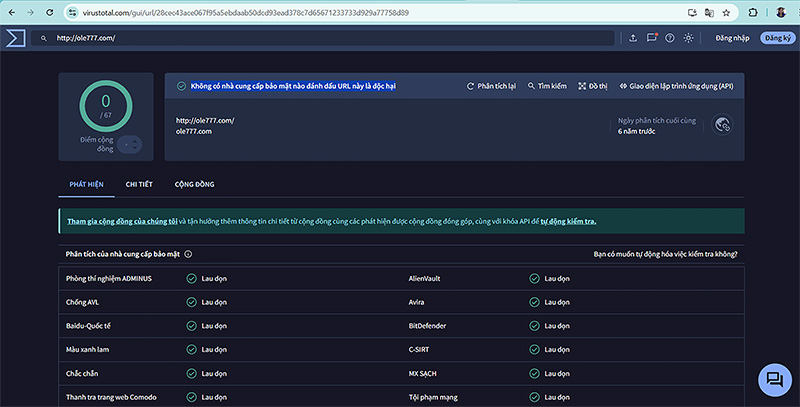Viewport: 800px width, 407px height.
Task: Open the chat bubble floating button
Action: [774, 380]
